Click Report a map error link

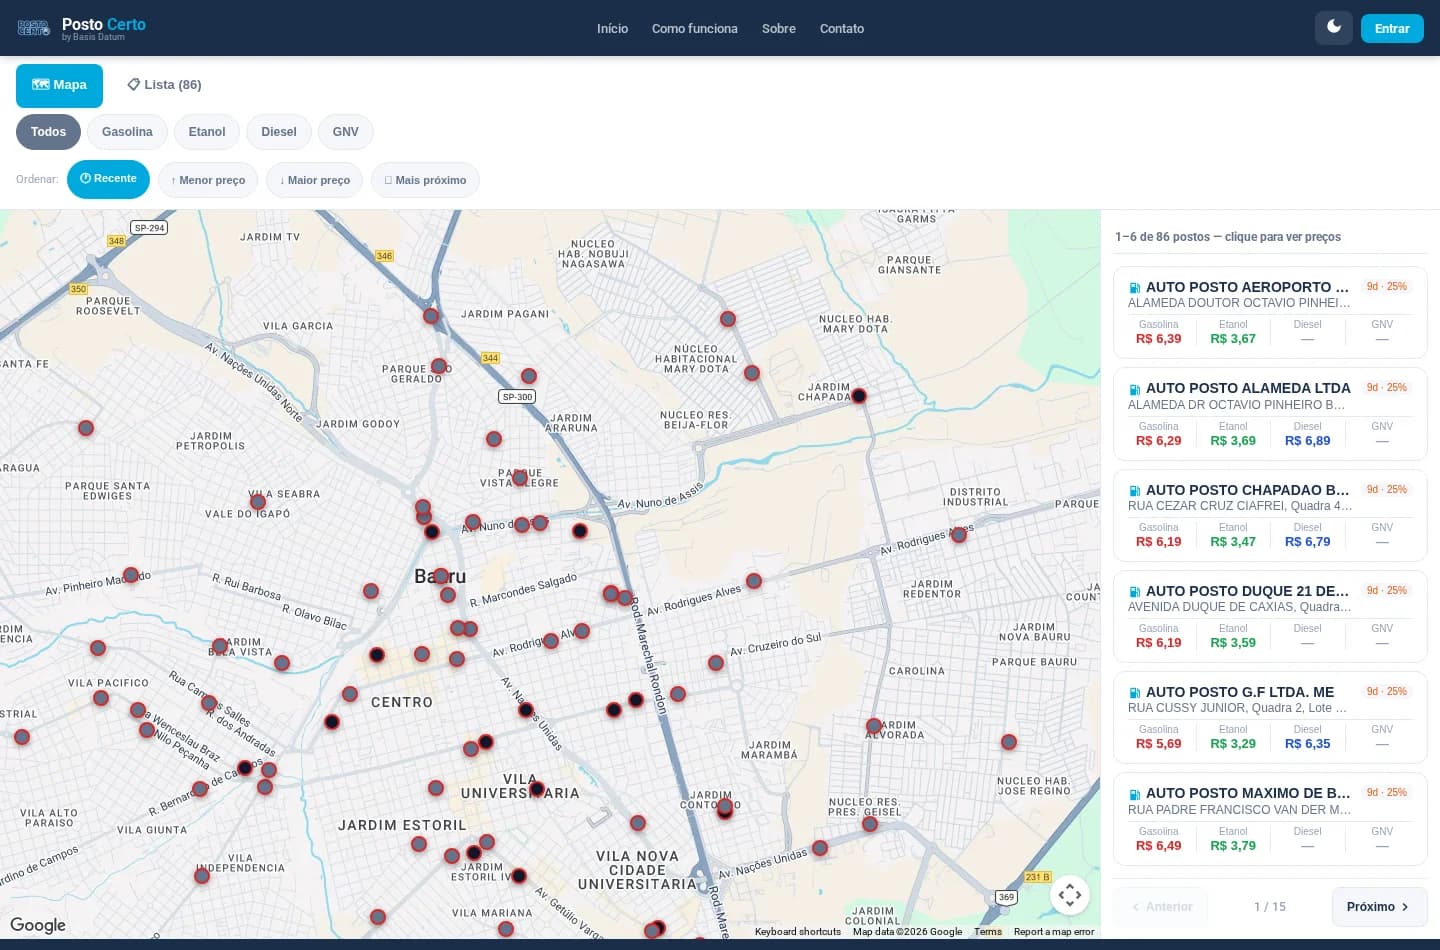coord(1054,932)
